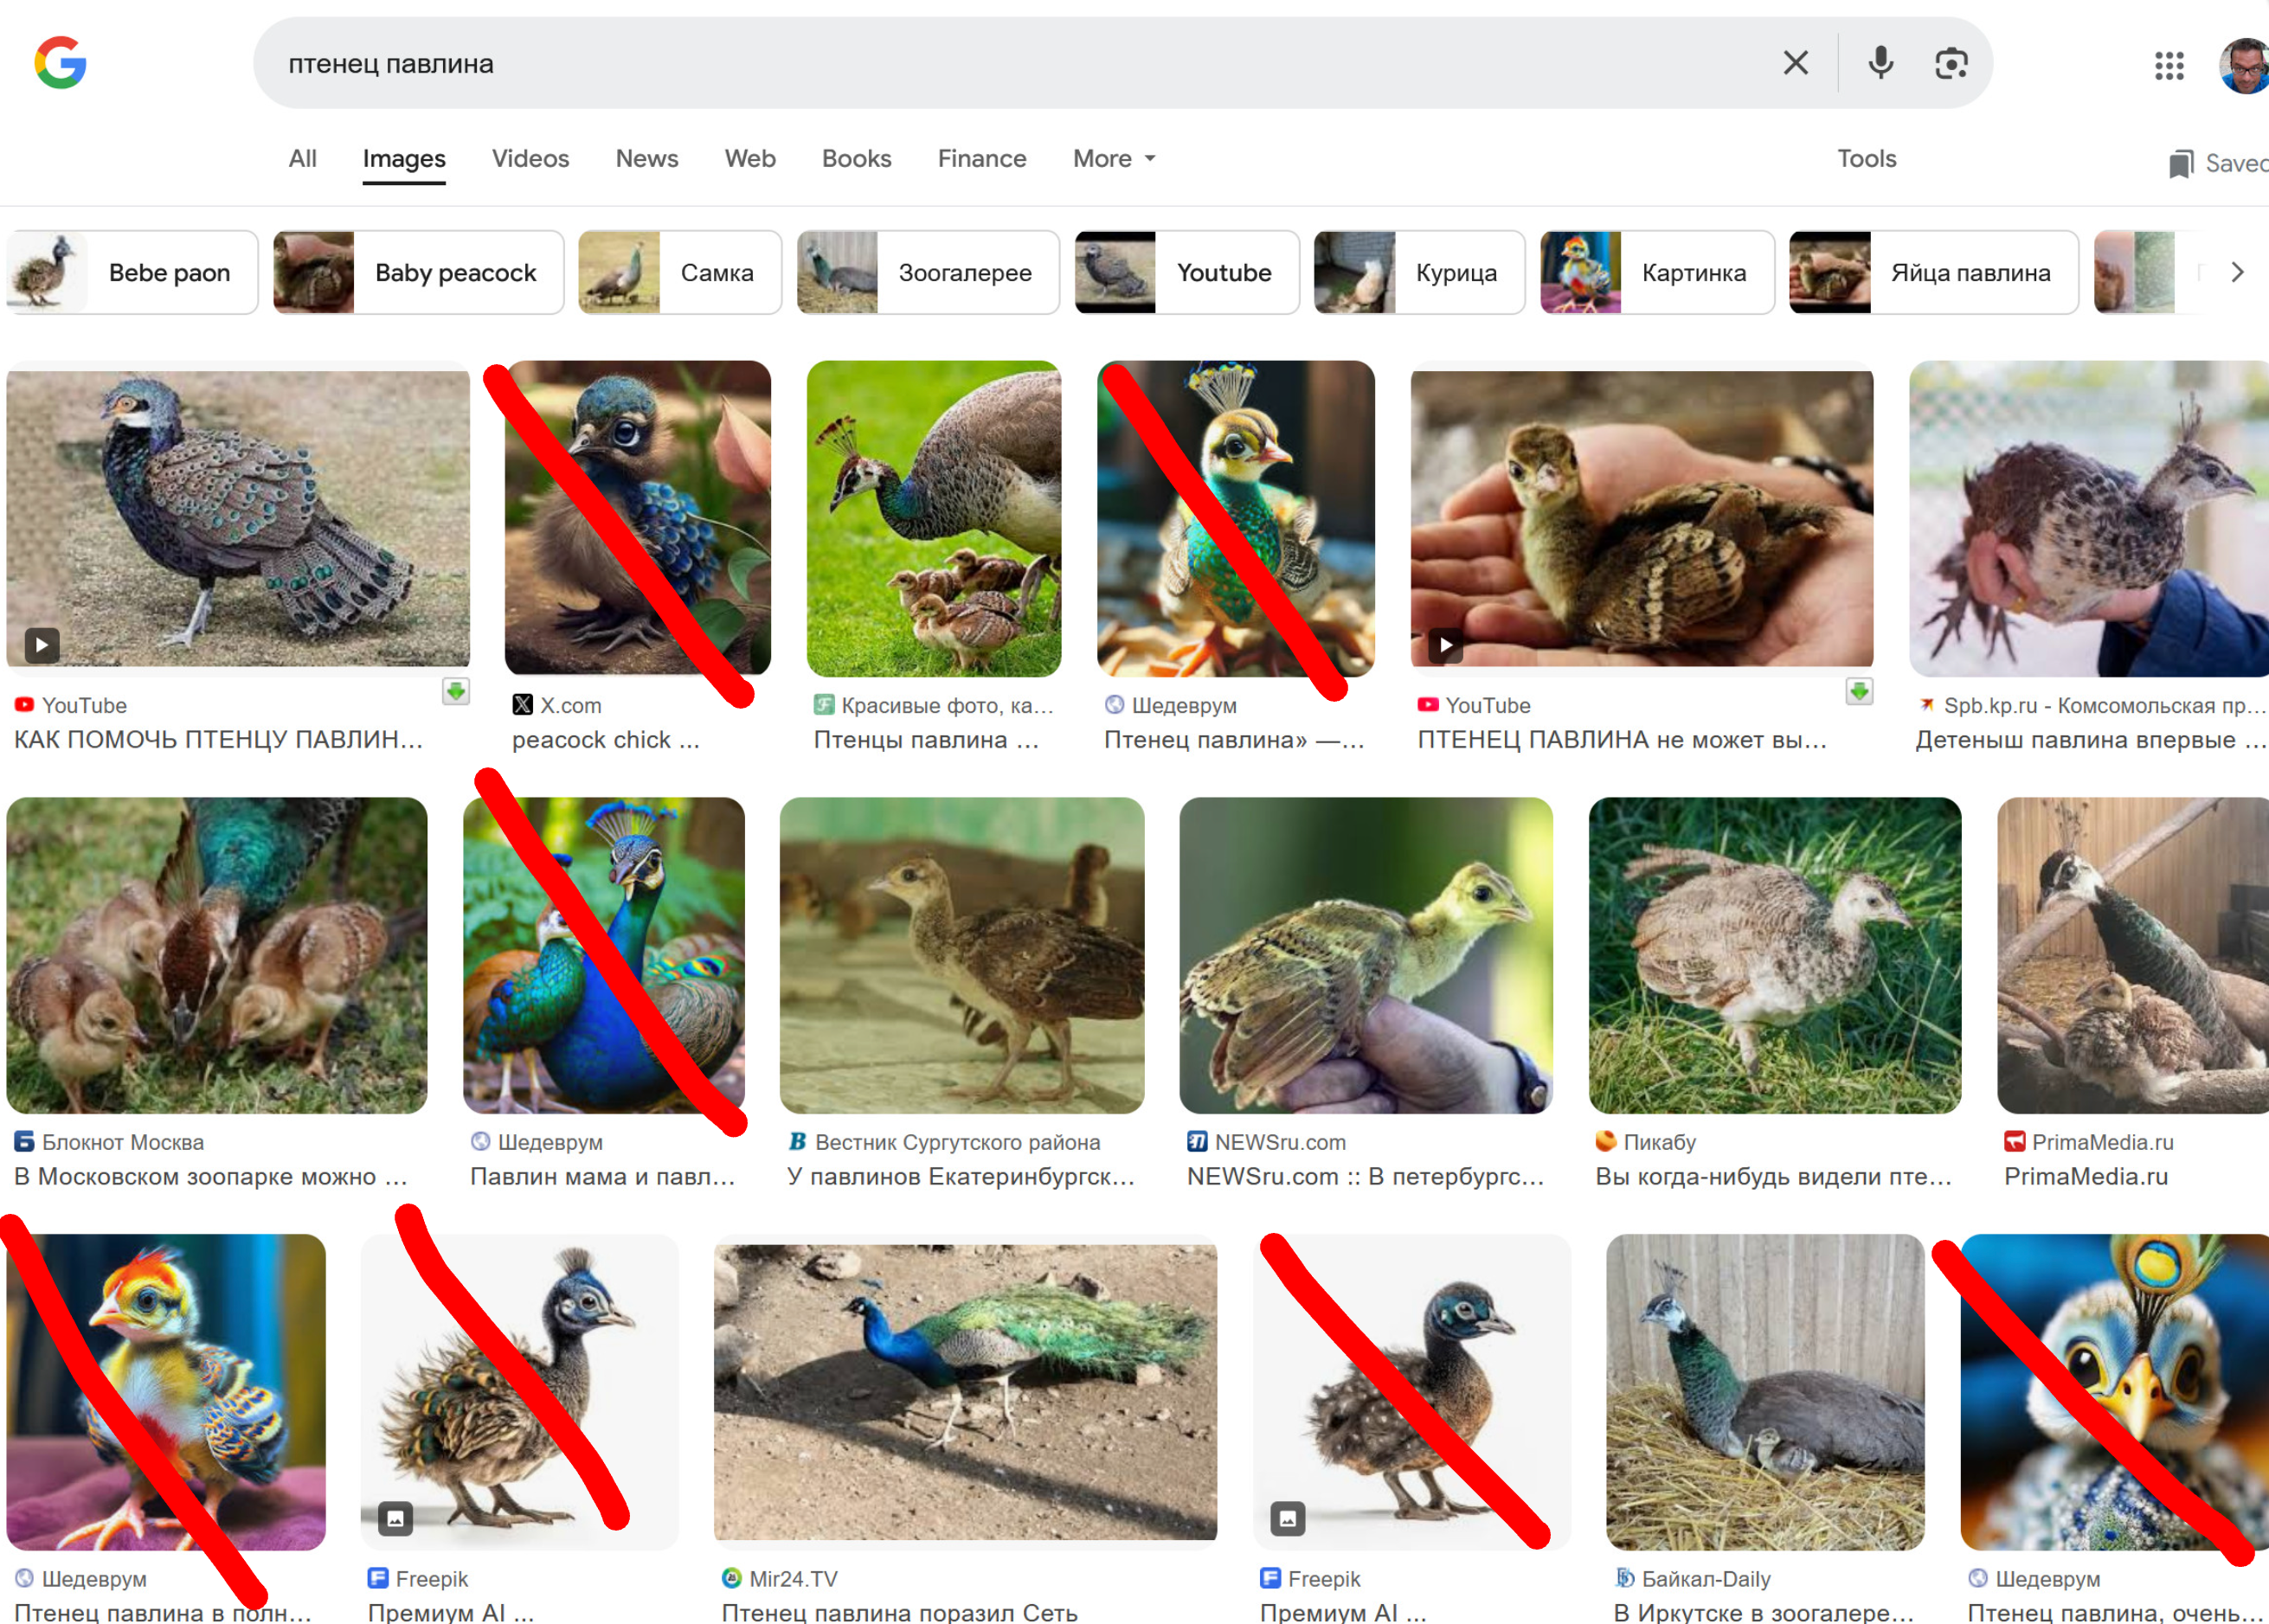Select the Youtube suggestion chip
This screenshot has height=1624, width=2269.
tap(1187, 272)
